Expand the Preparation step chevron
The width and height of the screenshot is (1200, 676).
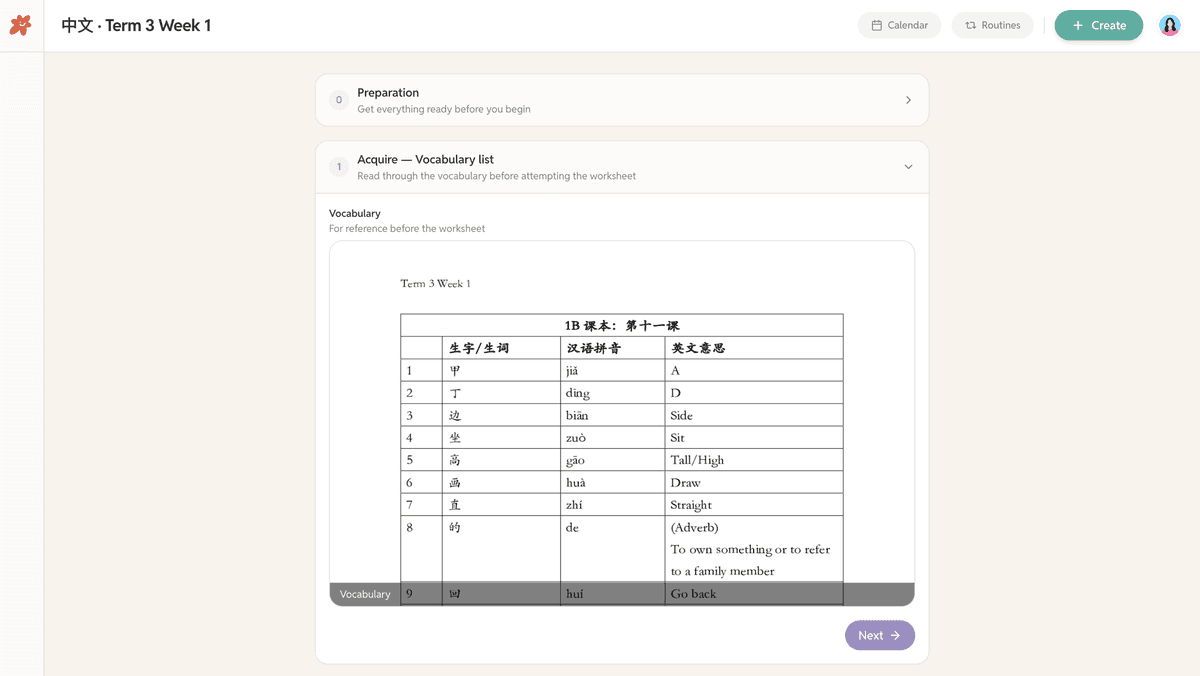[x=908, y=100]
